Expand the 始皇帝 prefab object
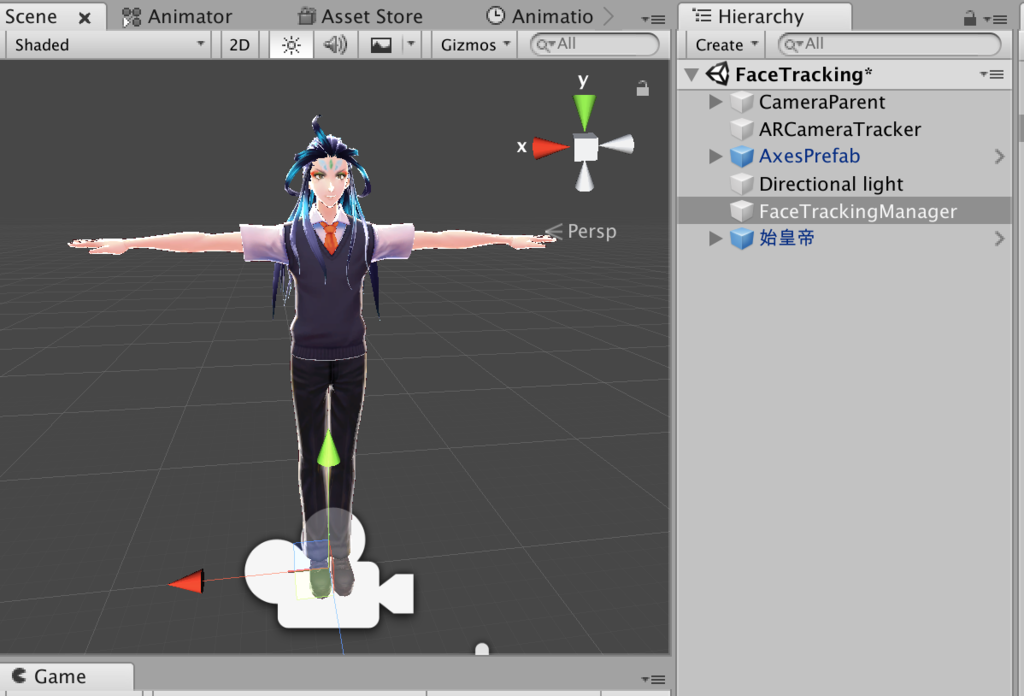This screenshot has width=1024, height=696. [x=716, y=238]
